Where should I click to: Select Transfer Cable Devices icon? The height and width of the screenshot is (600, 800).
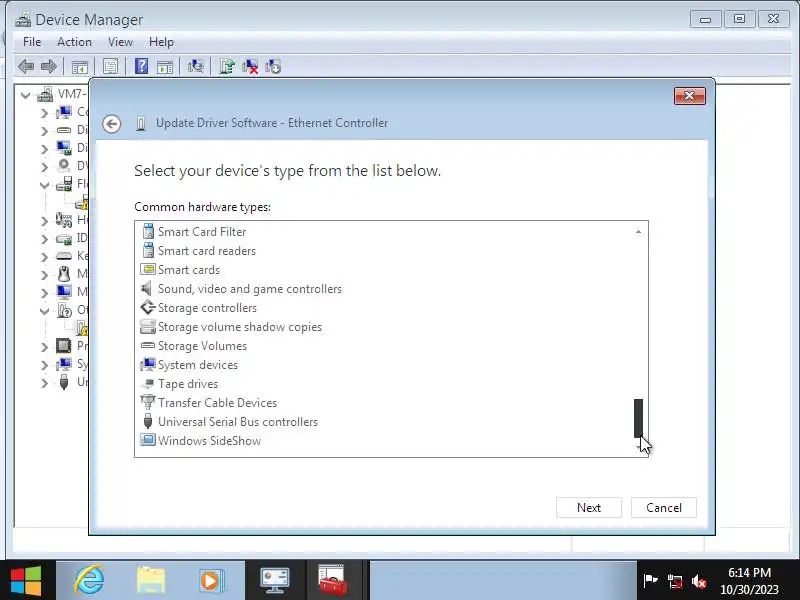tap(148, 403)
